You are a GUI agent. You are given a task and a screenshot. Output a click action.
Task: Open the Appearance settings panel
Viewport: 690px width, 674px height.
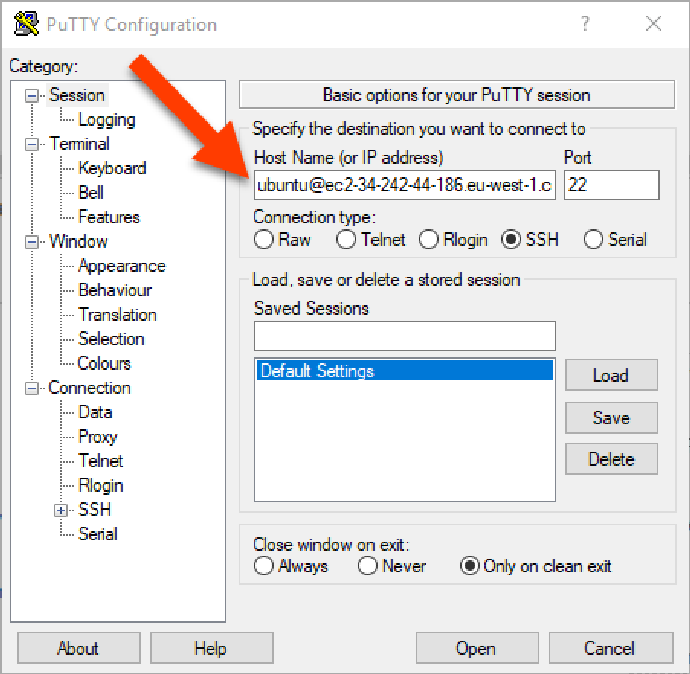pyautogui.click(x=121, y=266)
